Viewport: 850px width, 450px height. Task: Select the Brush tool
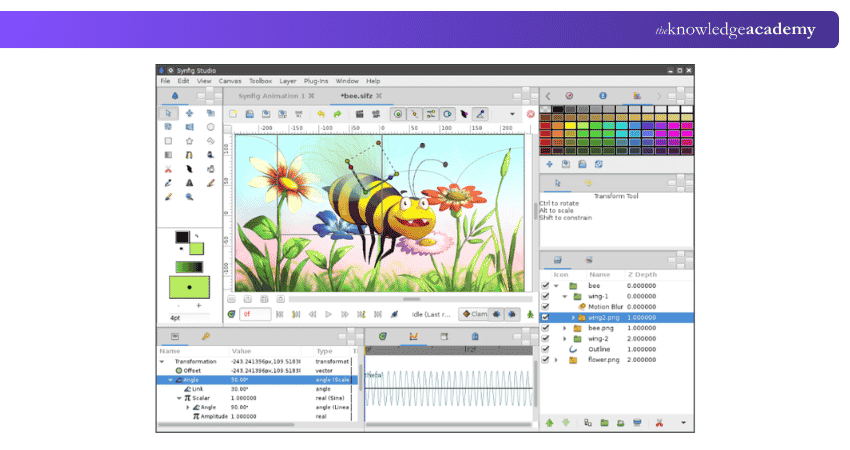point(168,197)
